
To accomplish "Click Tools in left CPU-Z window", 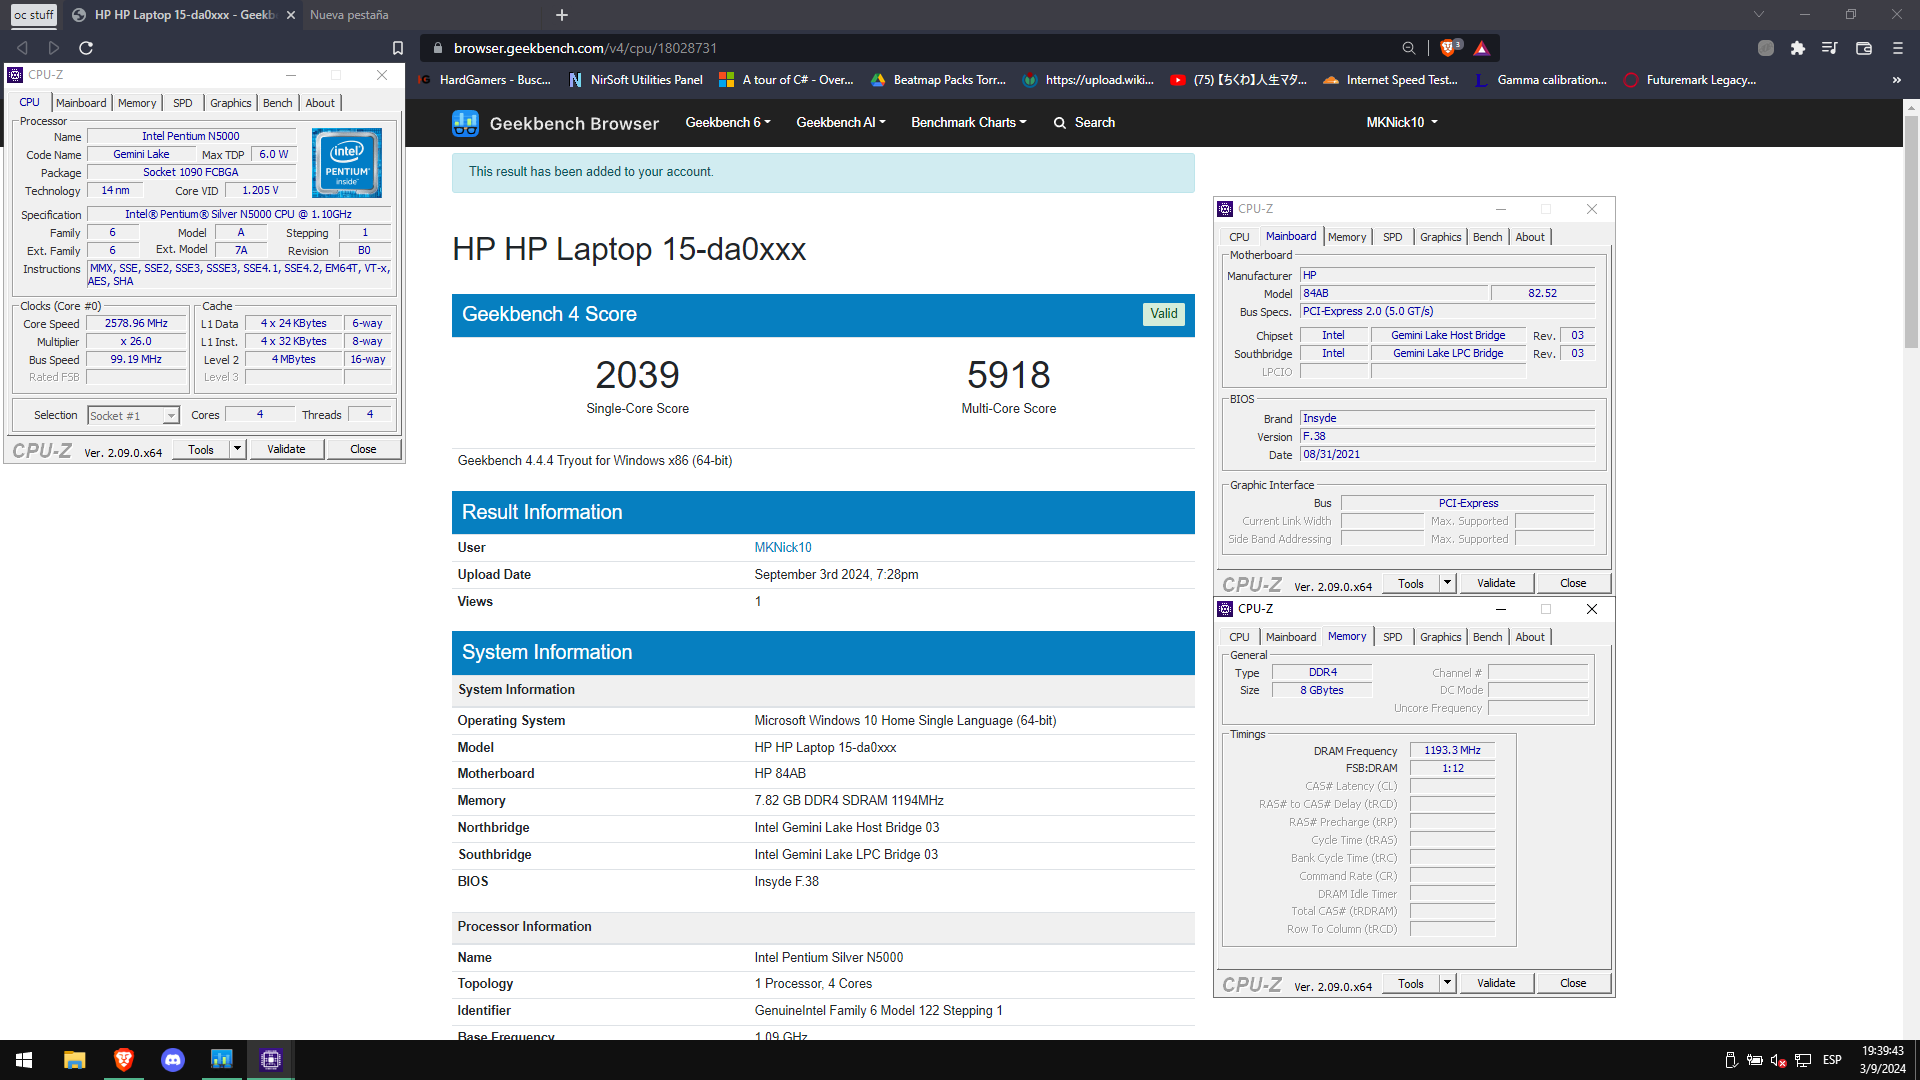I will (x=201, y=449).
